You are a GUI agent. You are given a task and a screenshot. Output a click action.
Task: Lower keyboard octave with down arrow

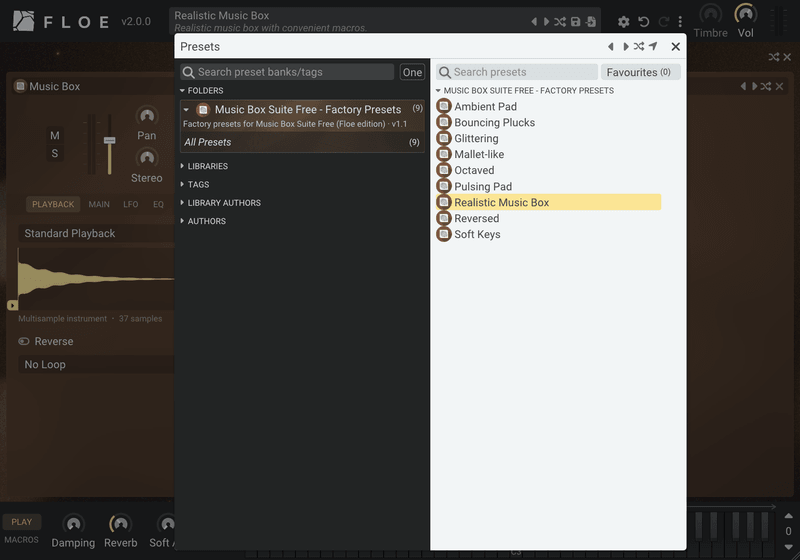click(x=788, y=547)
